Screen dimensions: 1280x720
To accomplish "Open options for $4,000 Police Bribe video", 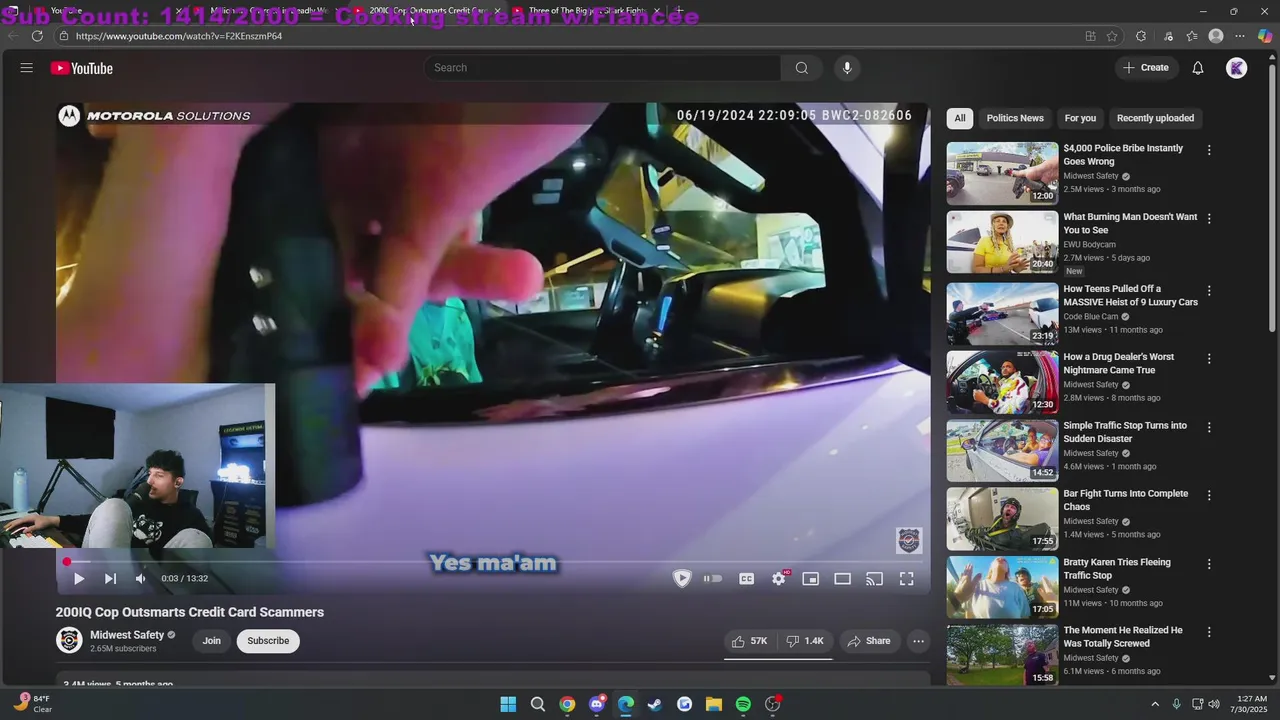I will tap(1209, 150).
